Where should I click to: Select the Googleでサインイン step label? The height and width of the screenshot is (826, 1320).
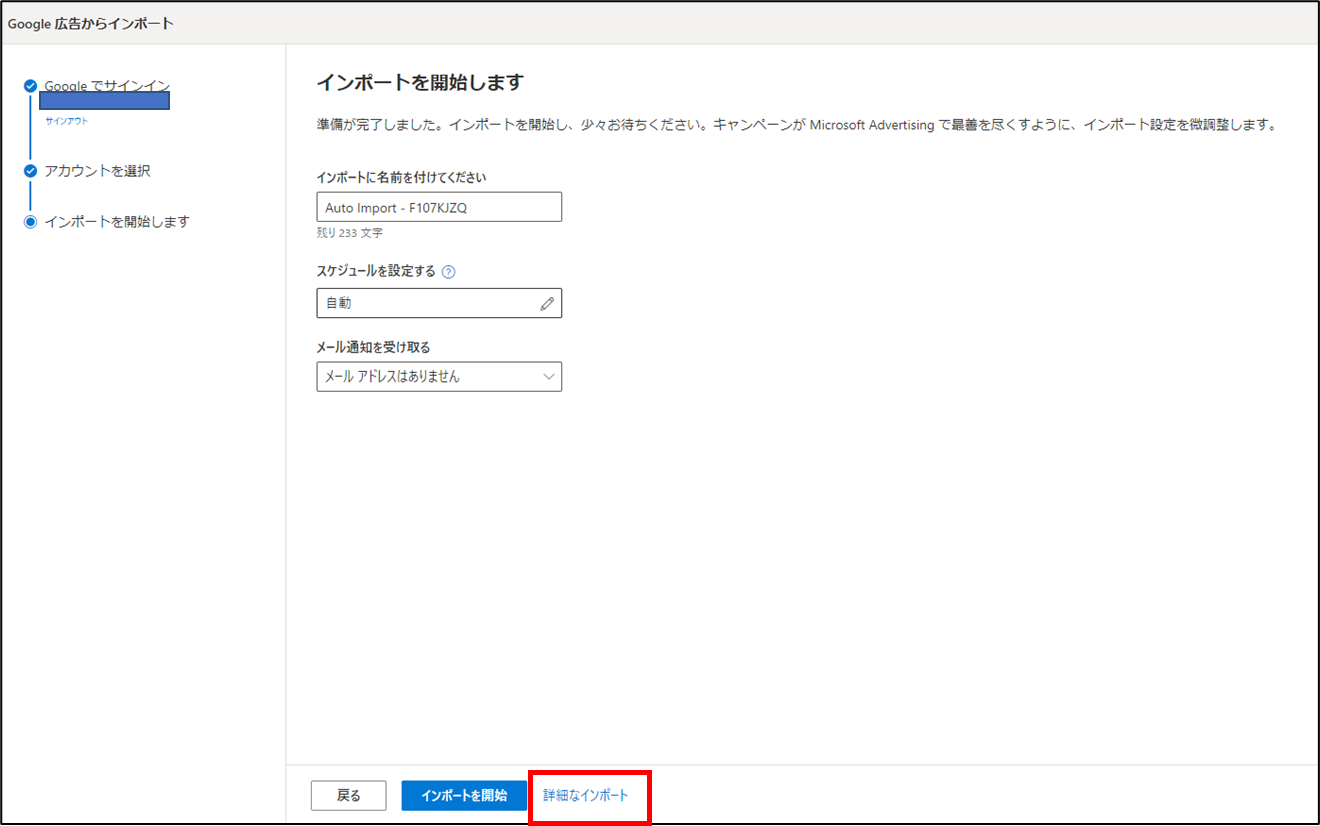click(x=104, y=85)
